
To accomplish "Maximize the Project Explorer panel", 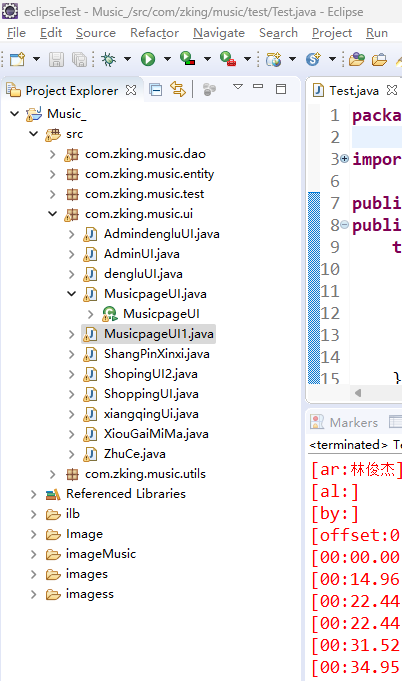I will [x=281, y=89].
